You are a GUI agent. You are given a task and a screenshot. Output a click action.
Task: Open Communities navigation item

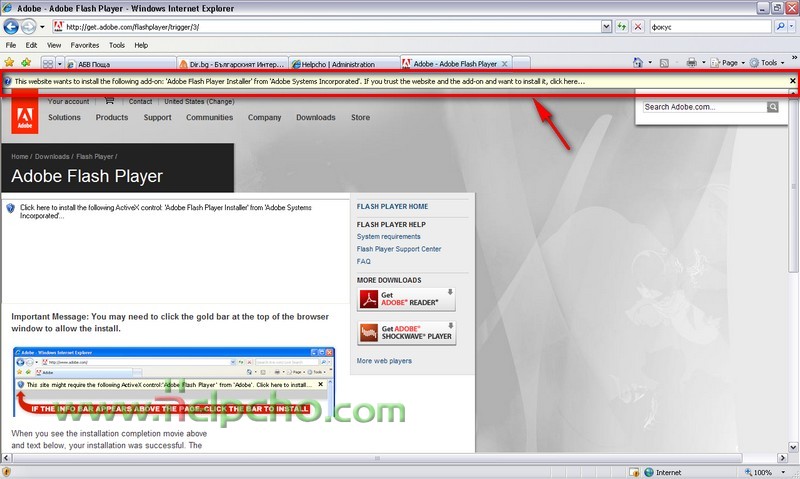pyautogui.click(x=209, y=117)
